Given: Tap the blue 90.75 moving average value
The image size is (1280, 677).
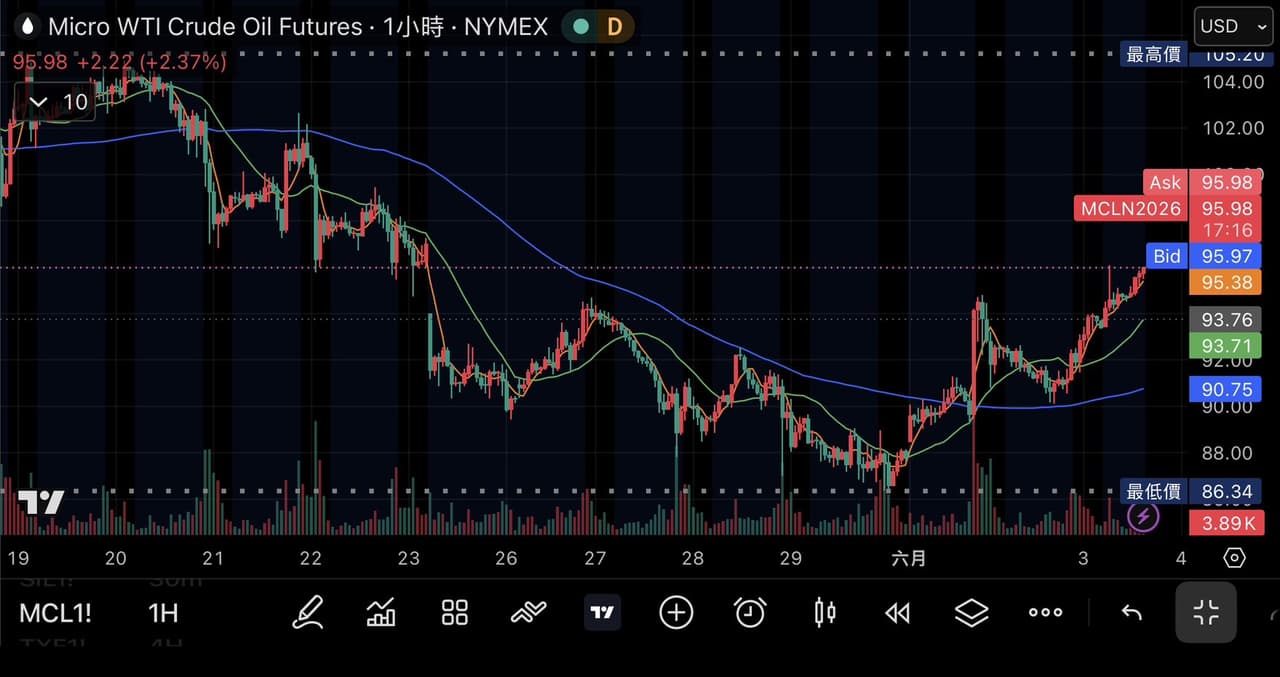Looking at the screenshot, I should 1227,389.
